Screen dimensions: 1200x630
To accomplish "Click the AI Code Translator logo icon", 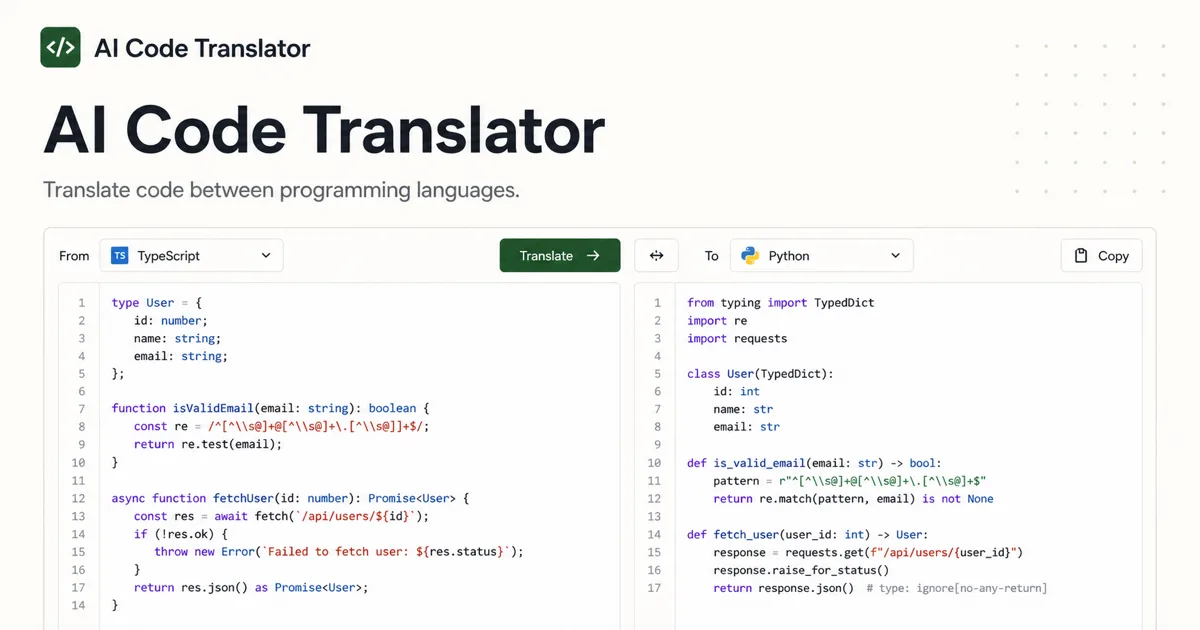I will tap(60, 47).
